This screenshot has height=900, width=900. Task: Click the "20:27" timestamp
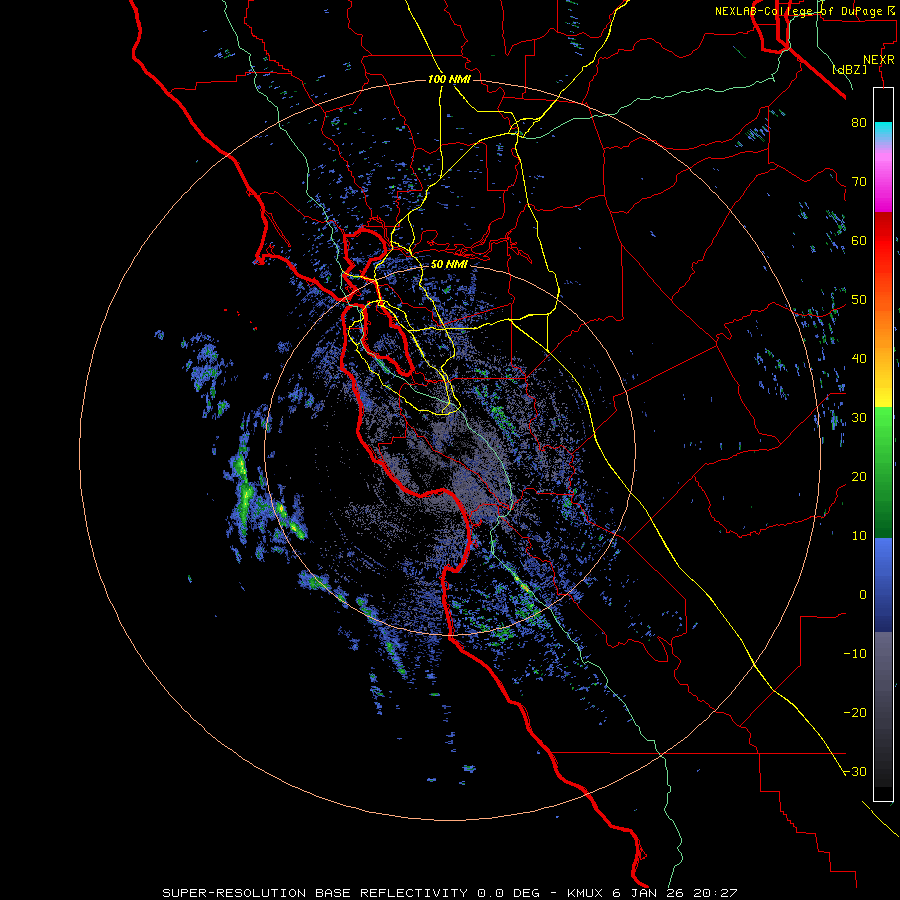715,893
